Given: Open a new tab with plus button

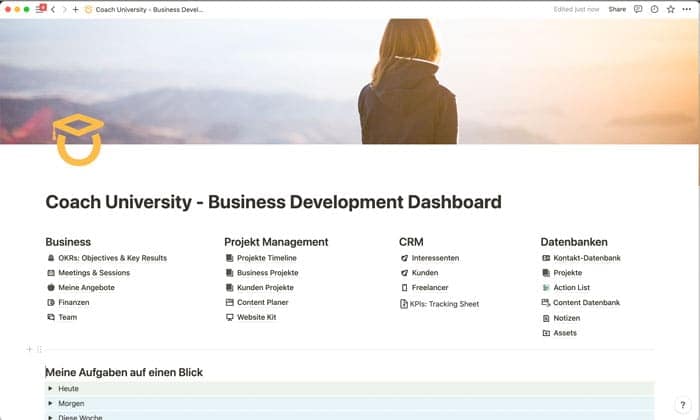Looking at the screenshot, I should 75,9.
